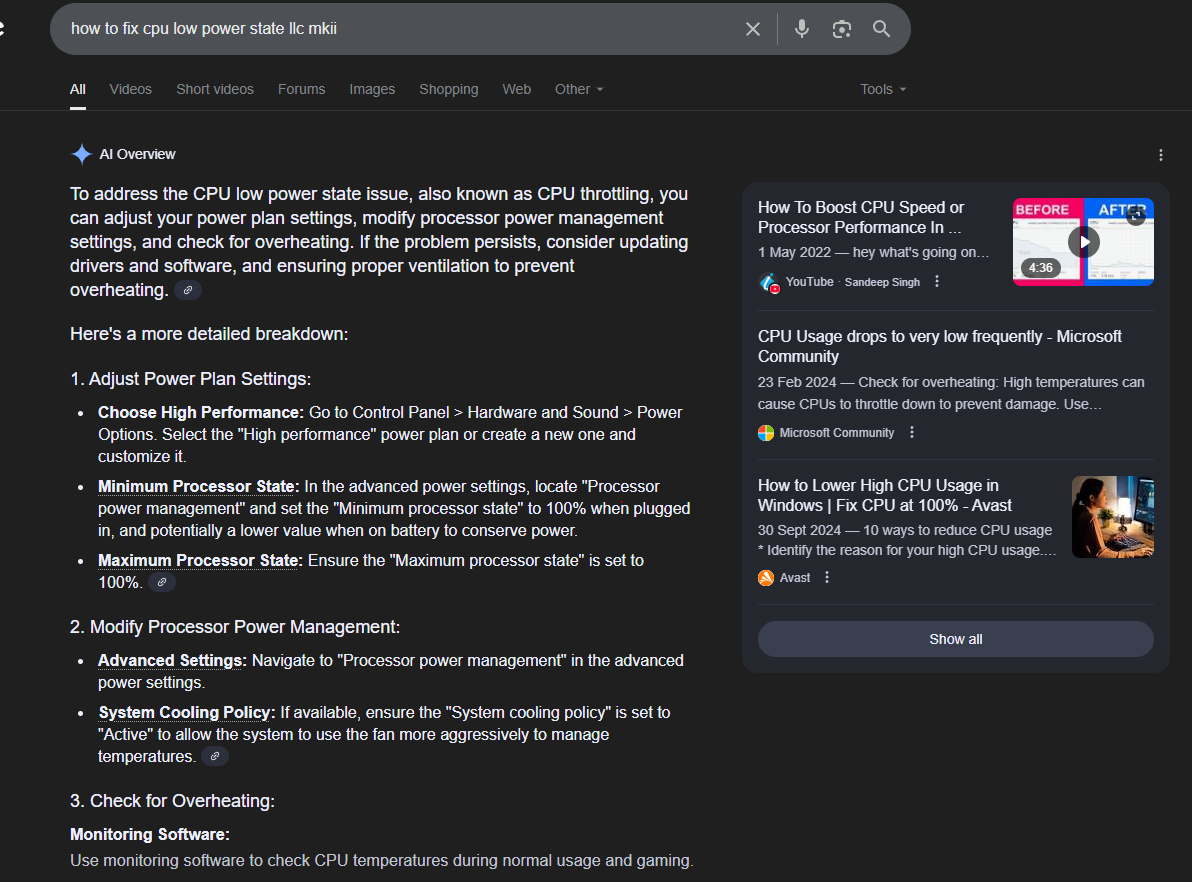1192x882 pixels.
Task: Click the '2. Modify Processor Power Management:' heading
Action: [x=235, y=627]
